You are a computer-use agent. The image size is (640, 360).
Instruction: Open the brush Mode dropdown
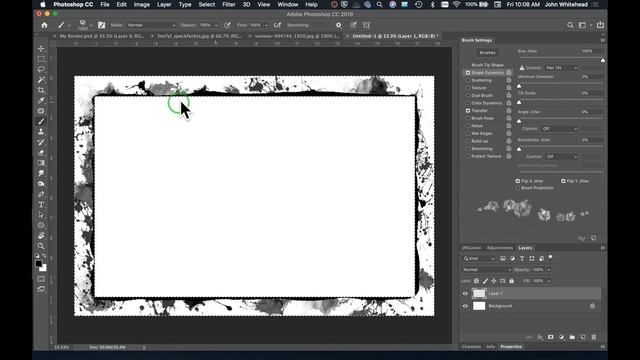[151, 25]
